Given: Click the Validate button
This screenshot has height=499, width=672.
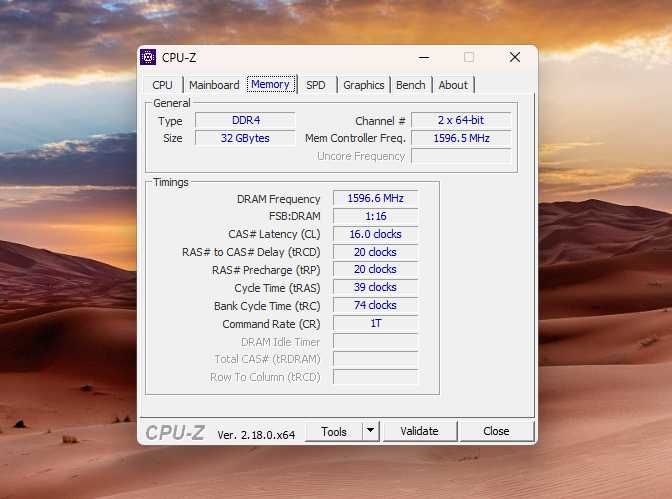Looking at the screenshot, I should point(420,431).
